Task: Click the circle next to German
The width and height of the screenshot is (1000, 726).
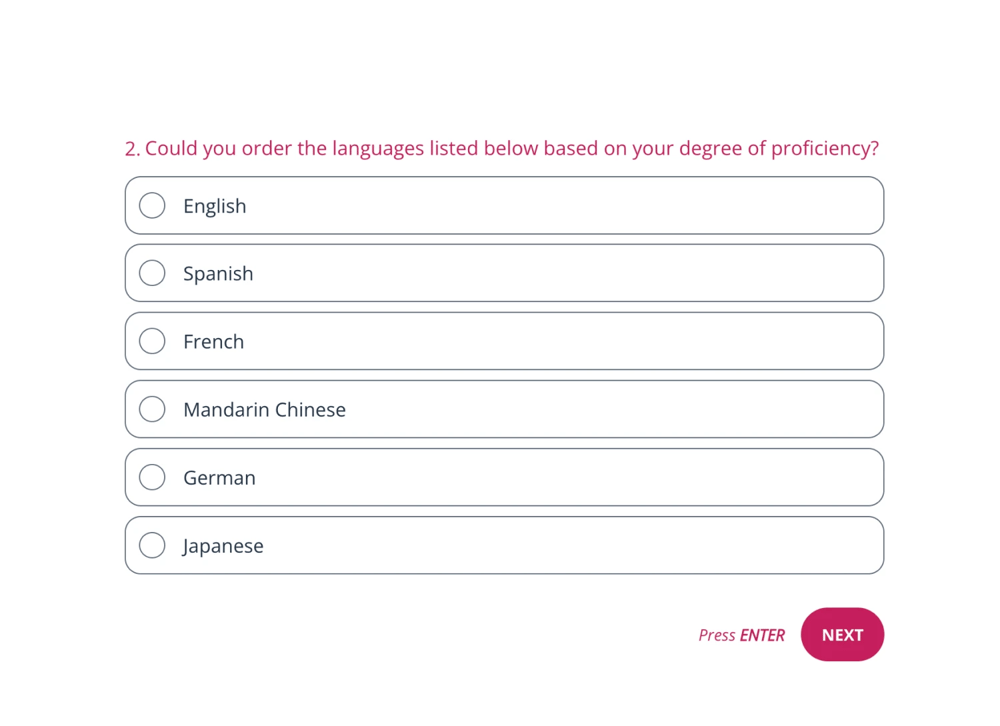Action: tap(152, 477)
